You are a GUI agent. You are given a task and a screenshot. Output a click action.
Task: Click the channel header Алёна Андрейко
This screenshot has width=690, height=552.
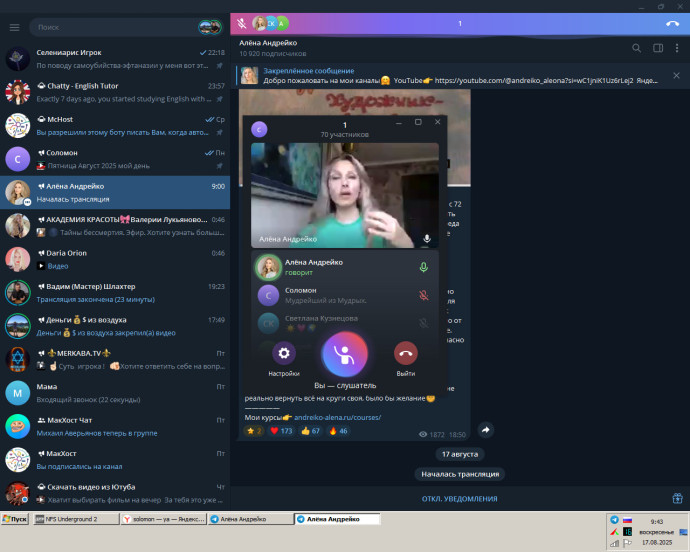click(268, 43)
